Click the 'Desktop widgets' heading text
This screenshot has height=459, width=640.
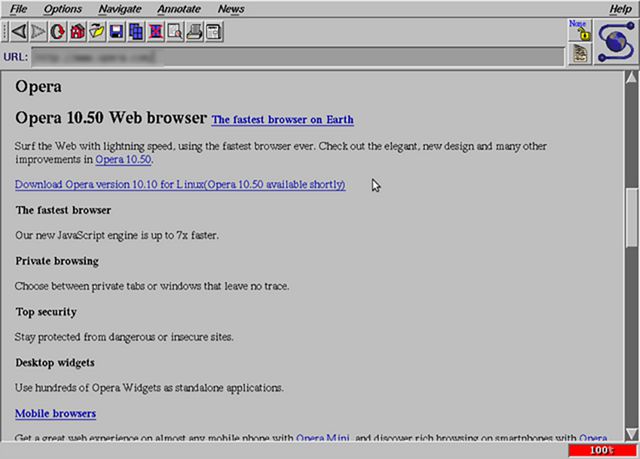pyautogui.click(x=55, y=363)
